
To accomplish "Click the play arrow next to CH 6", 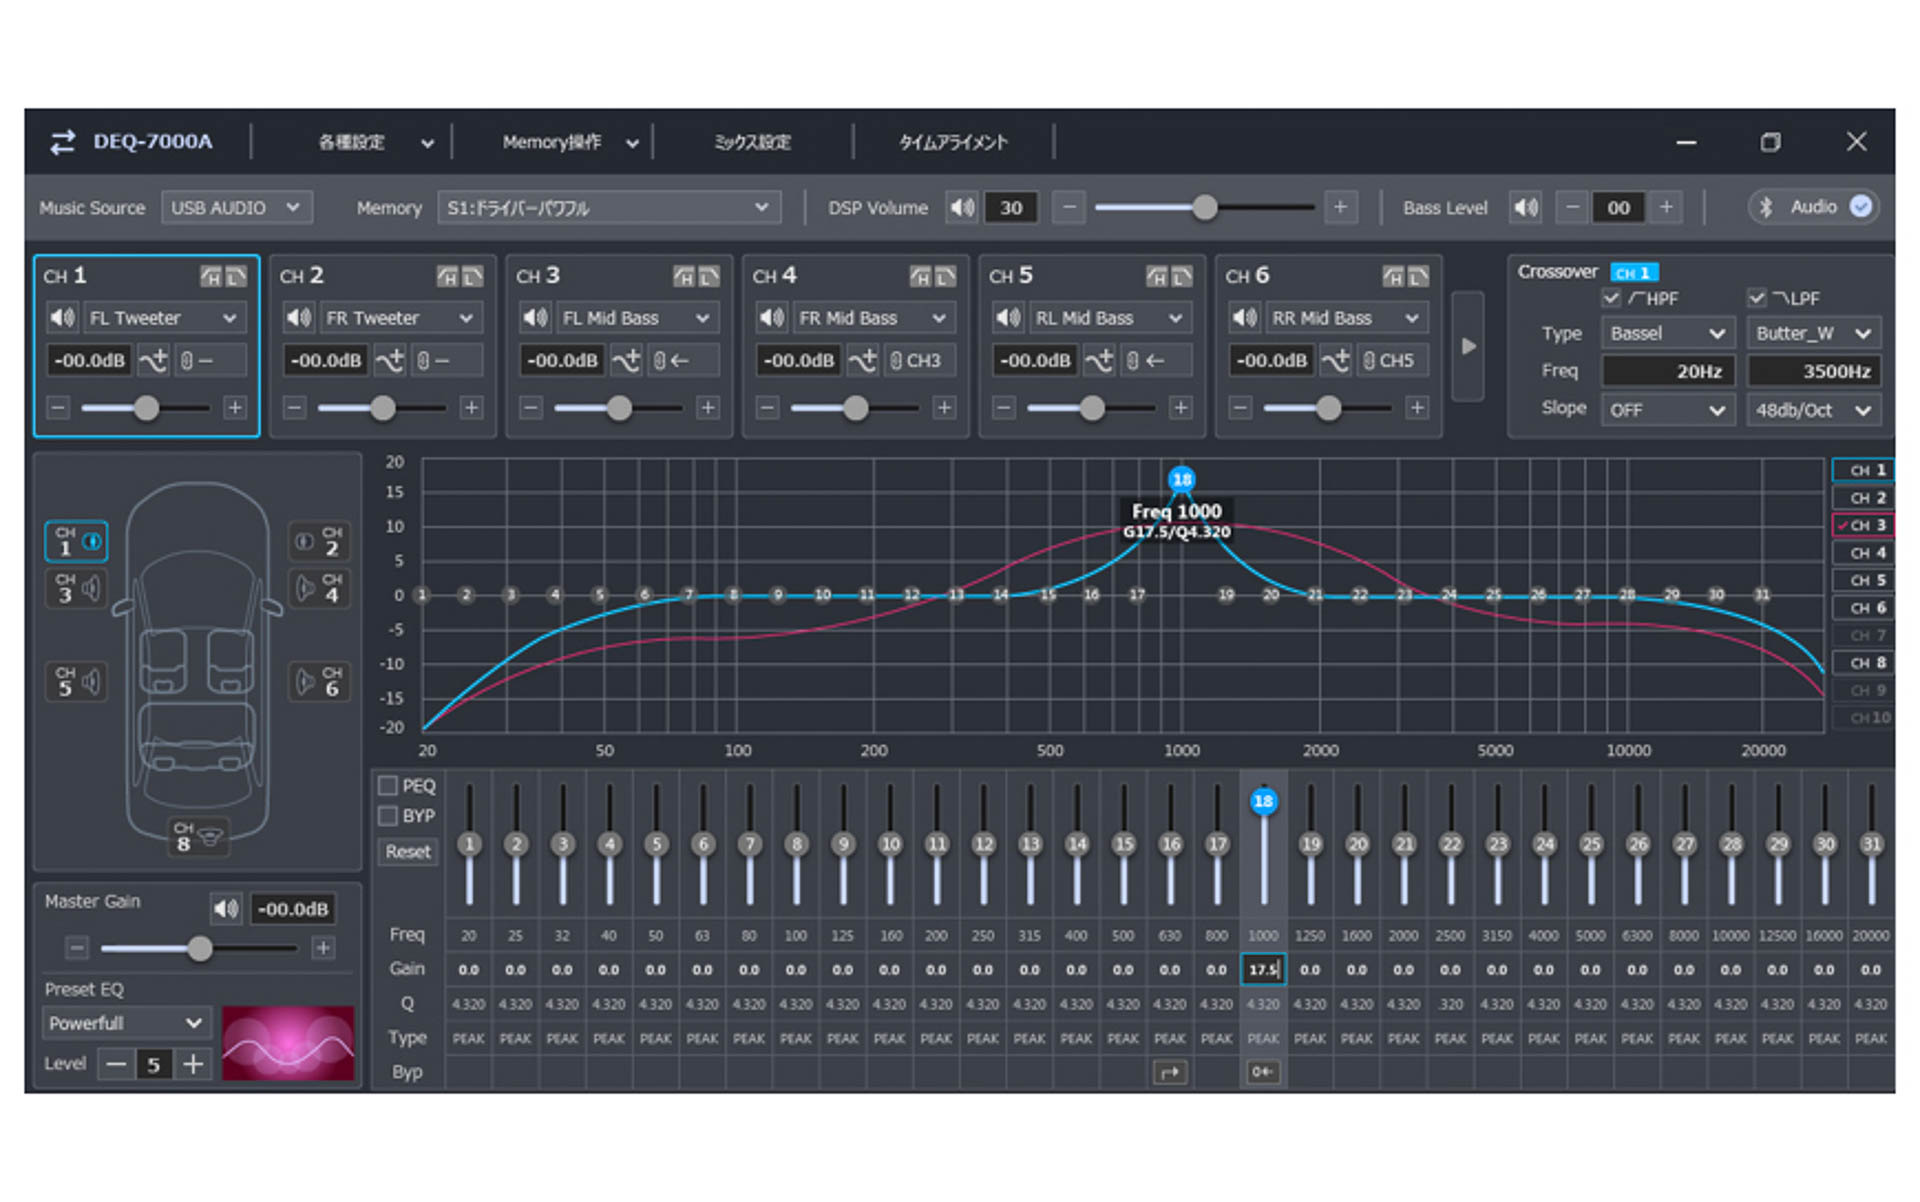I will tap(1468, 347).
